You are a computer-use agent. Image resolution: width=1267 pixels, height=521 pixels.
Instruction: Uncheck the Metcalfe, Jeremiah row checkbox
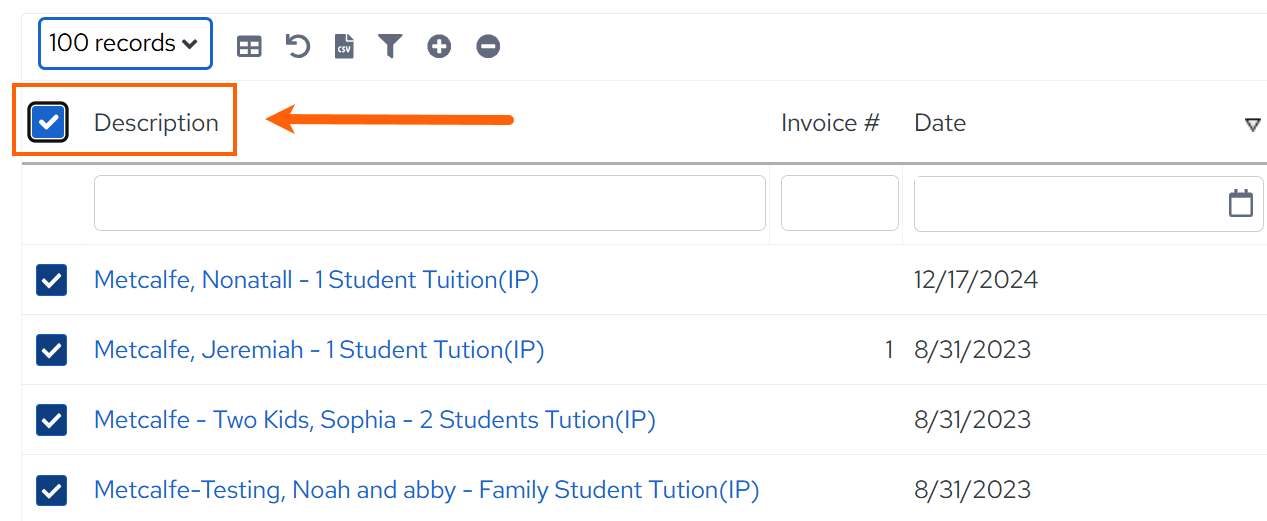point(51,350)
